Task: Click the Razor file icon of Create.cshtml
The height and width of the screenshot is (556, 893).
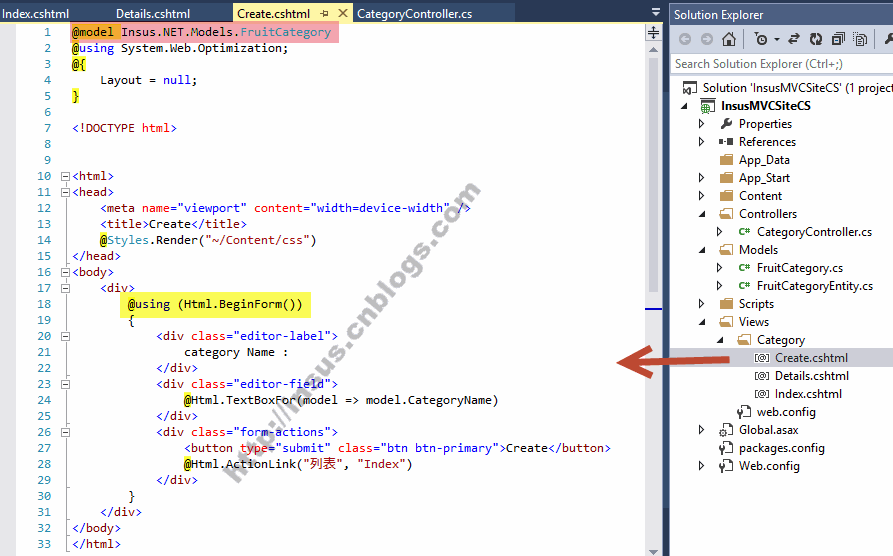Action: 762,358
